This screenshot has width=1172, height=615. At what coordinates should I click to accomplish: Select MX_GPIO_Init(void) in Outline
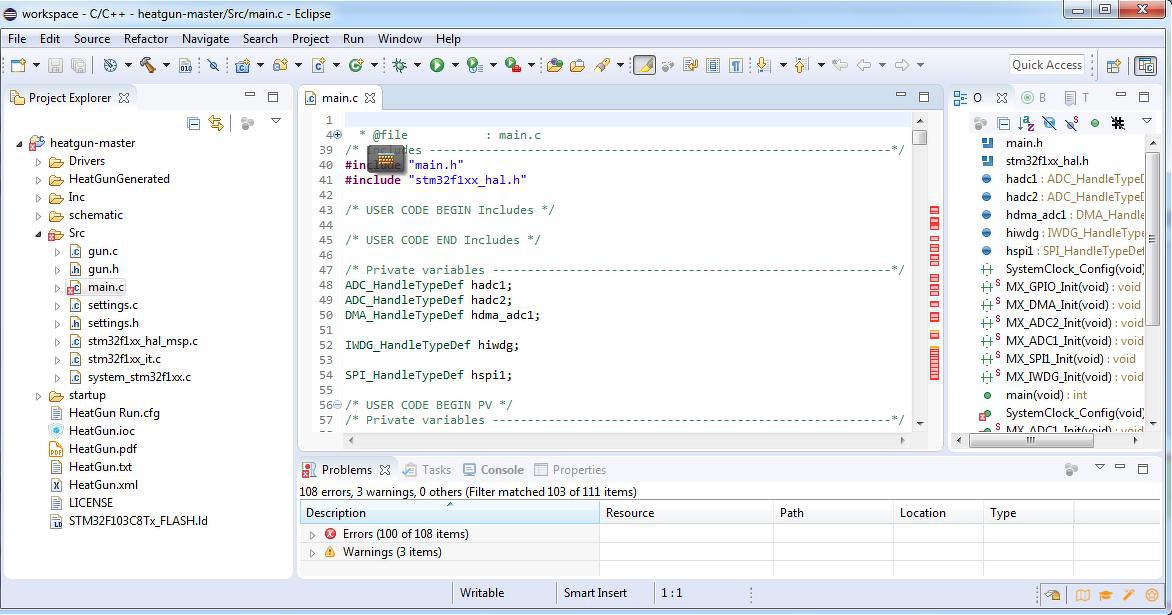[x=1061, y=287]
